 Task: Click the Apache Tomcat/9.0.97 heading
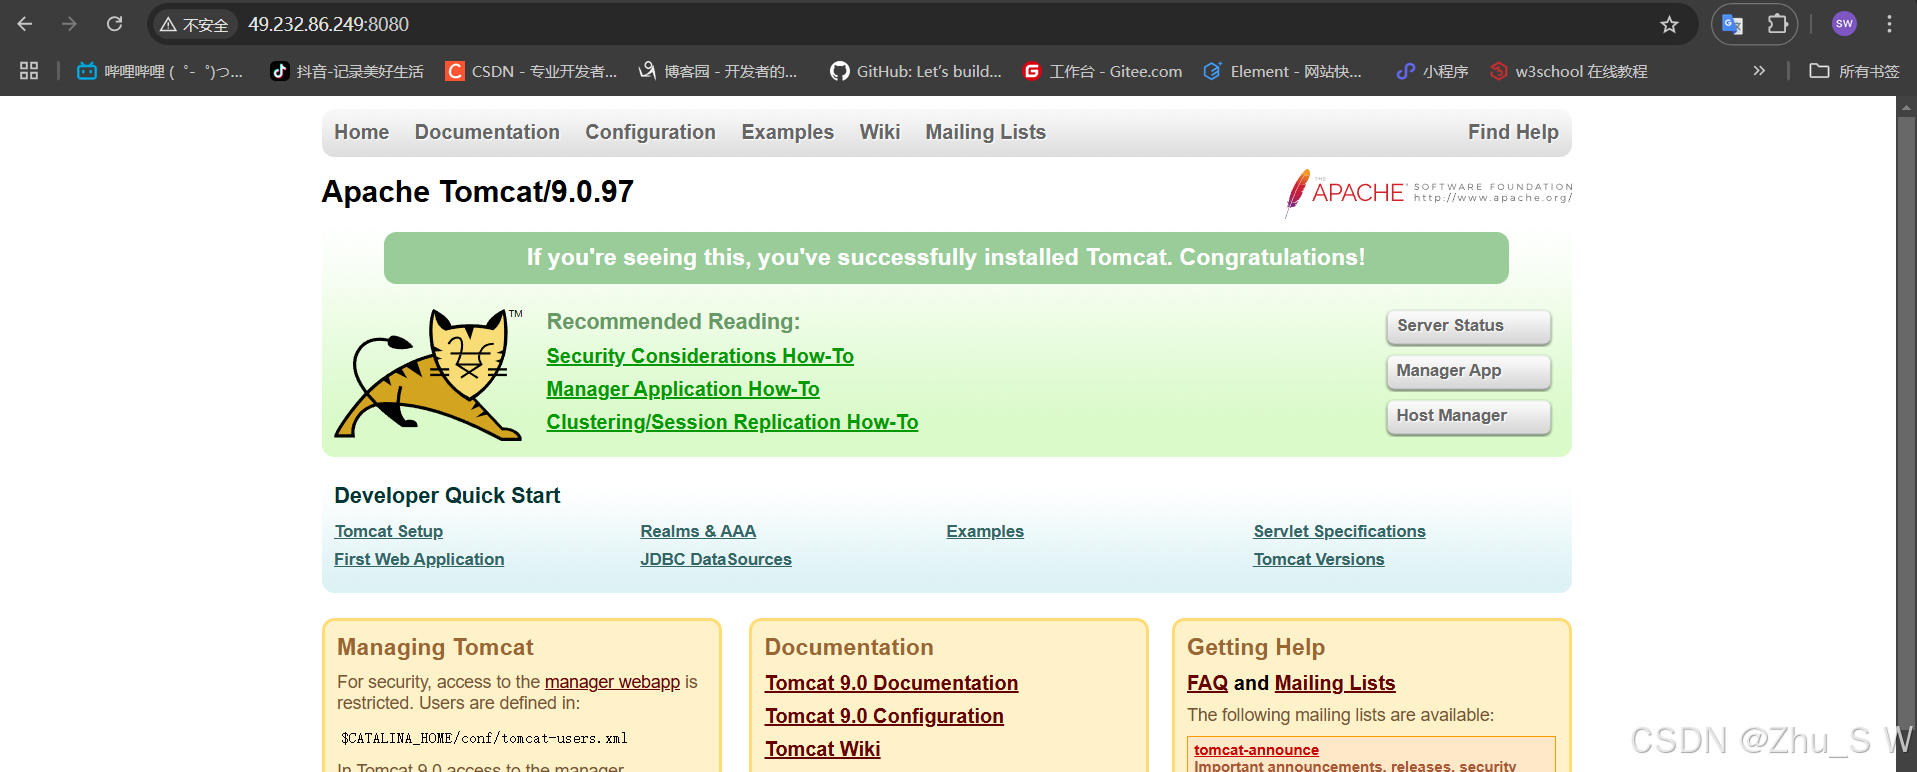tap(477, 191)
